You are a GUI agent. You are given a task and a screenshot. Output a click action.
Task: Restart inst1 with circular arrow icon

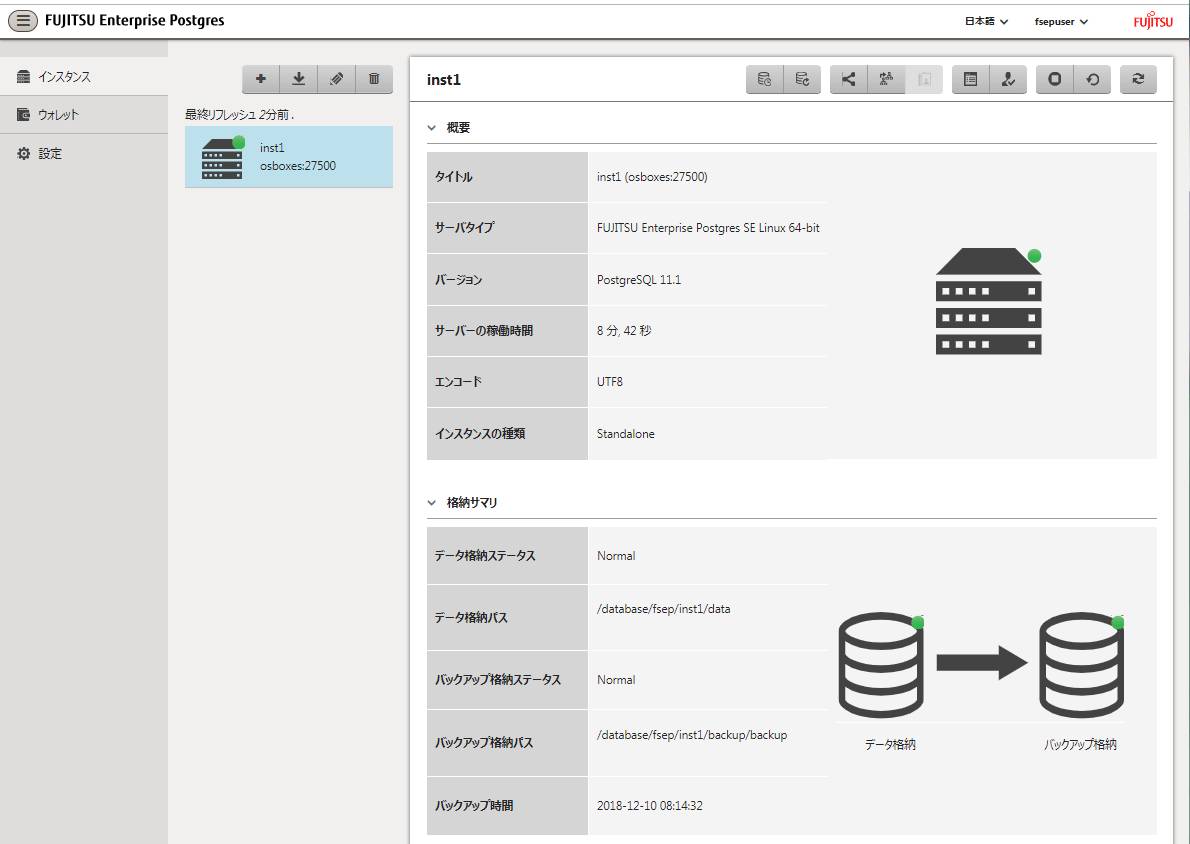pos(1093,79)
